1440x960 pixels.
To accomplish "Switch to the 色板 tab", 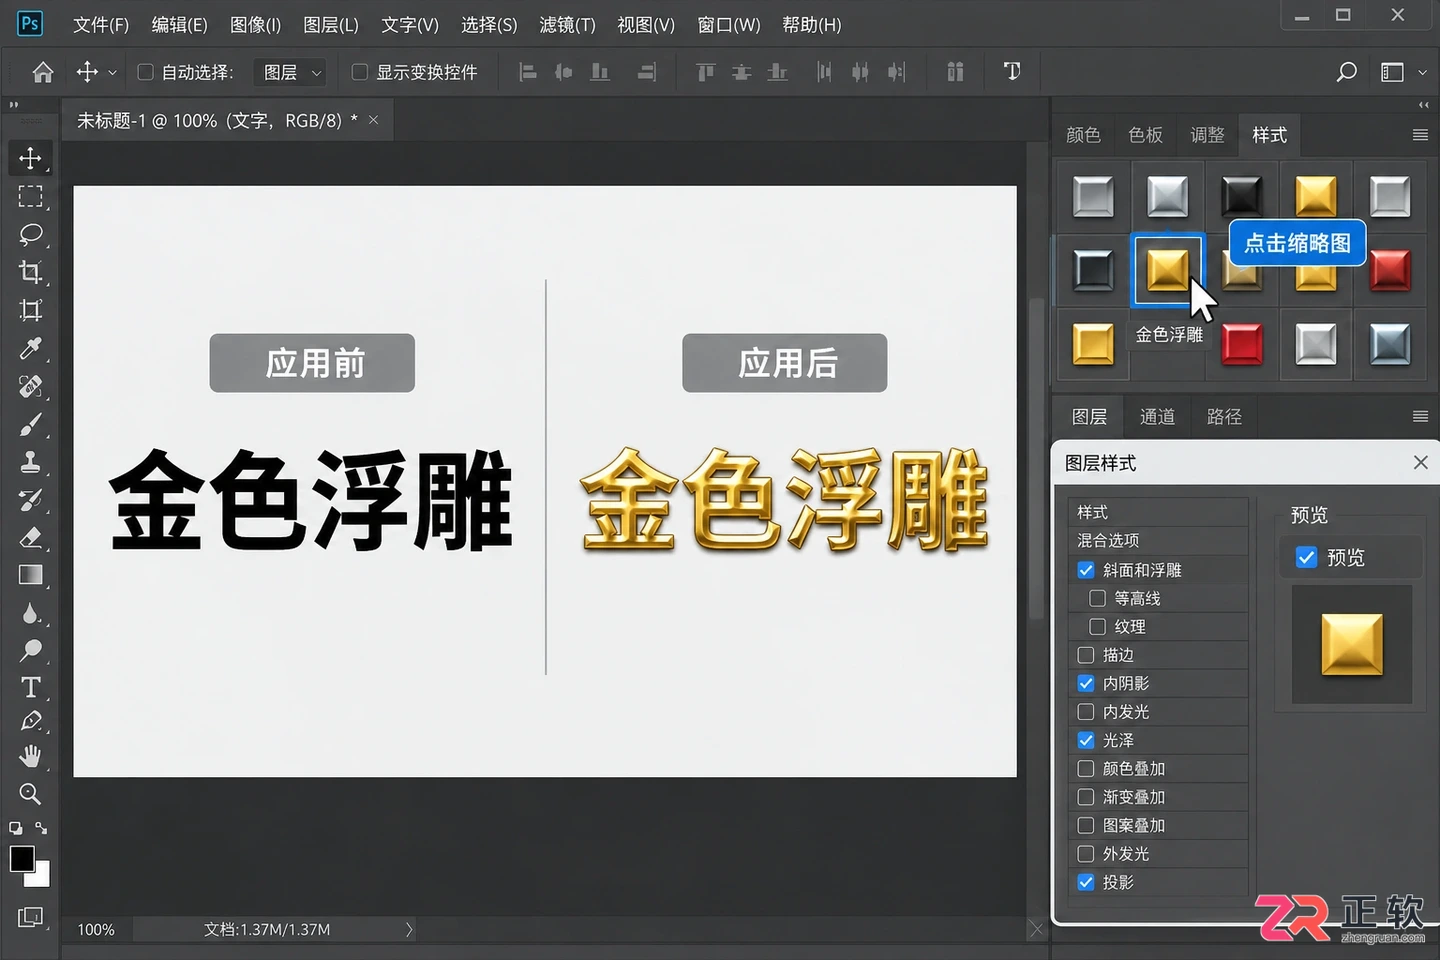I will (1145, 135).
